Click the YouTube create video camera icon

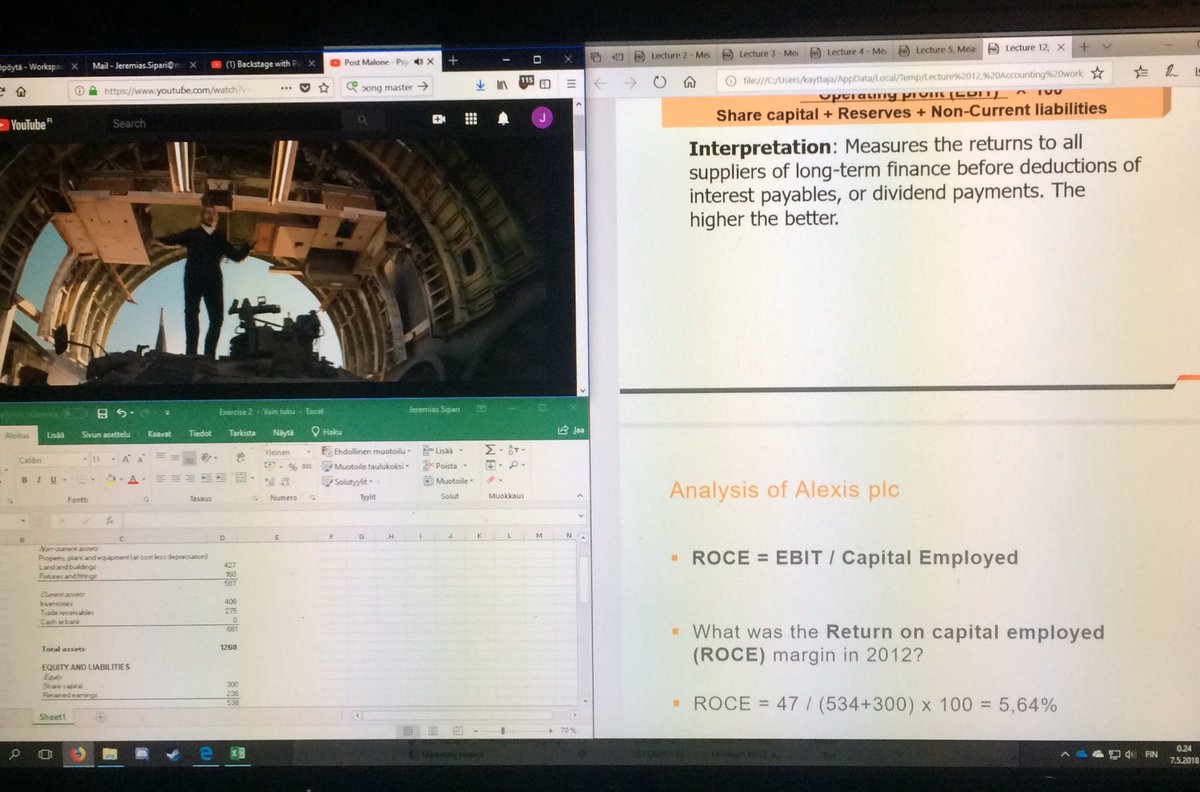click(x=438, y=119)
